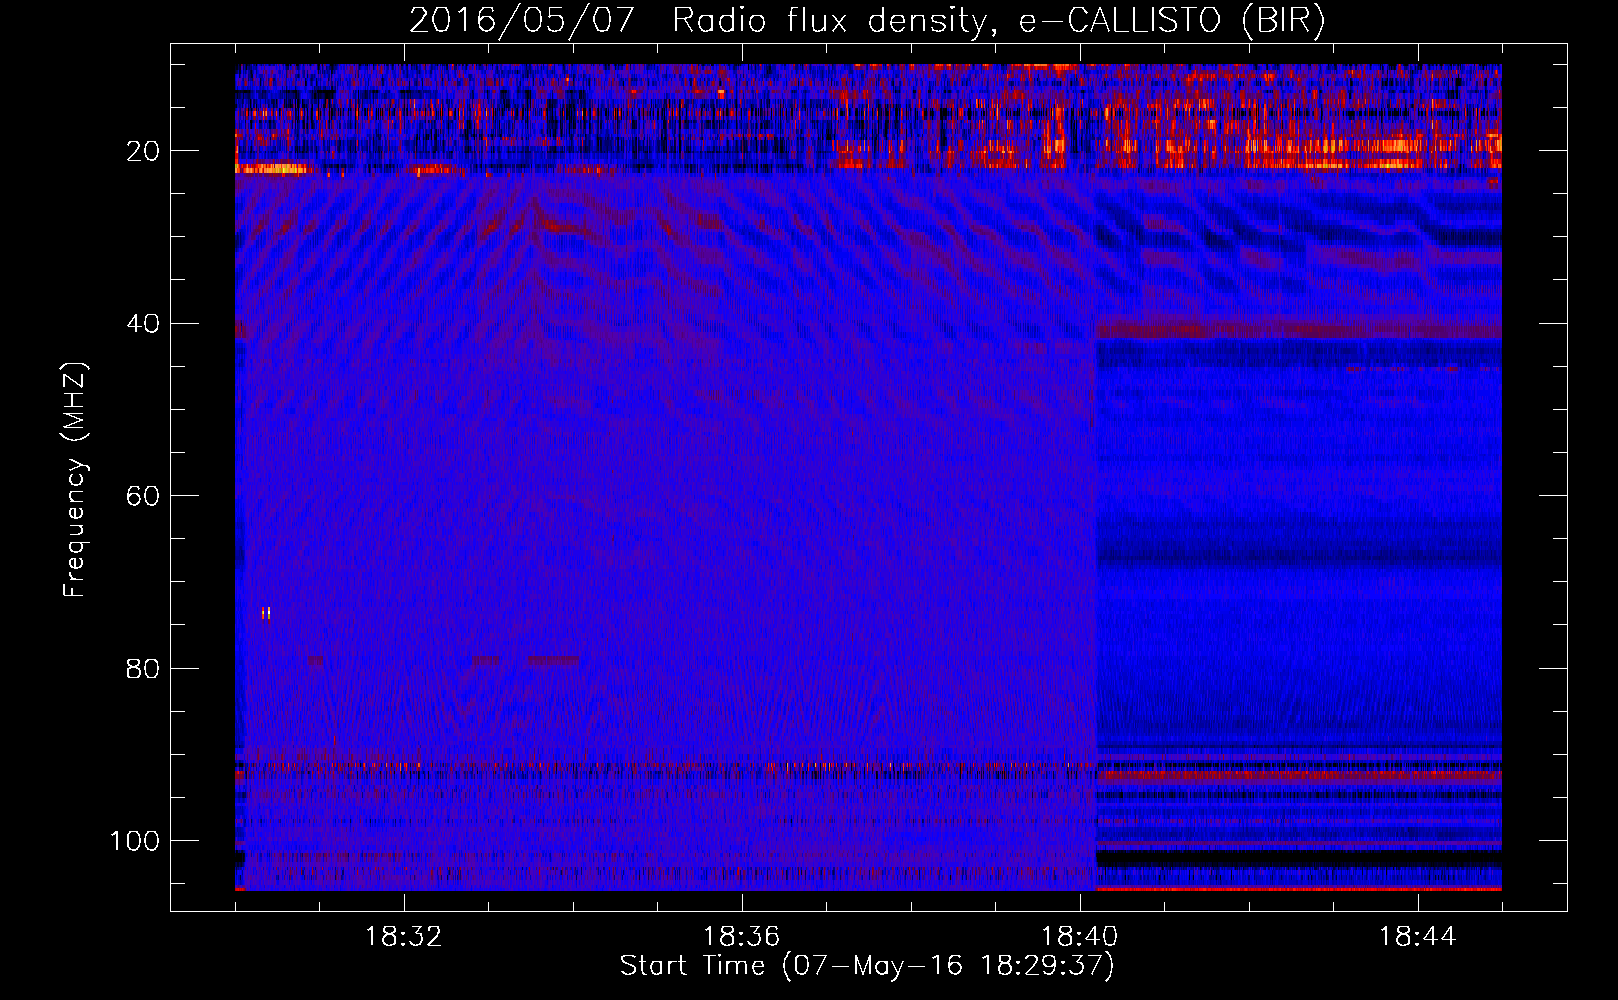Click the time tick label '18:44'

[1418, 937]
